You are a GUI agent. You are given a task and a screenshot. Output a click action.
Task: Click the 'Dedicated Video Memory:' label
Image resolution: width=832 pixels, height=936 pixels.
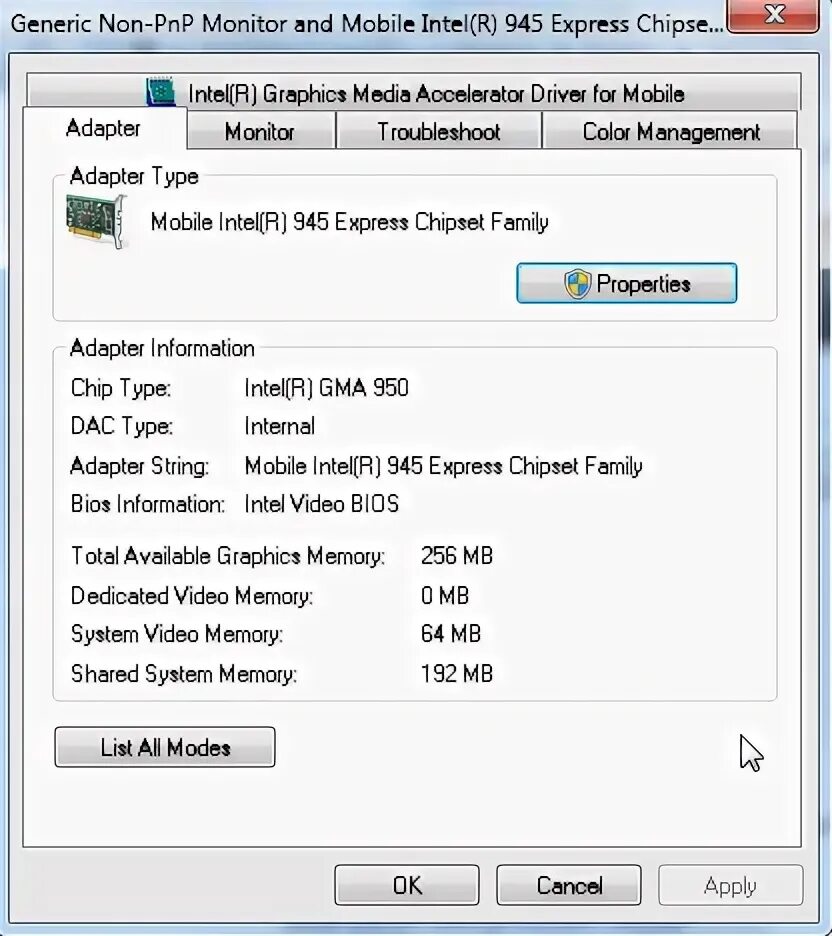192,596
